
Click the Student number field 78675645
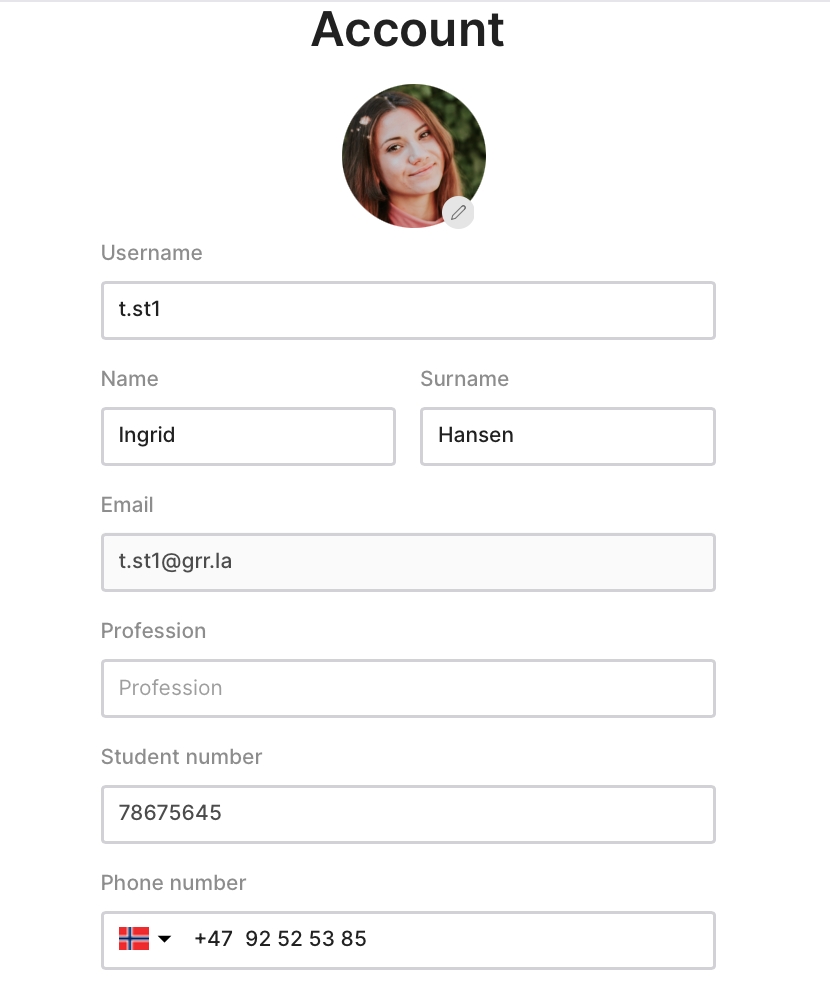coord(408,814)
